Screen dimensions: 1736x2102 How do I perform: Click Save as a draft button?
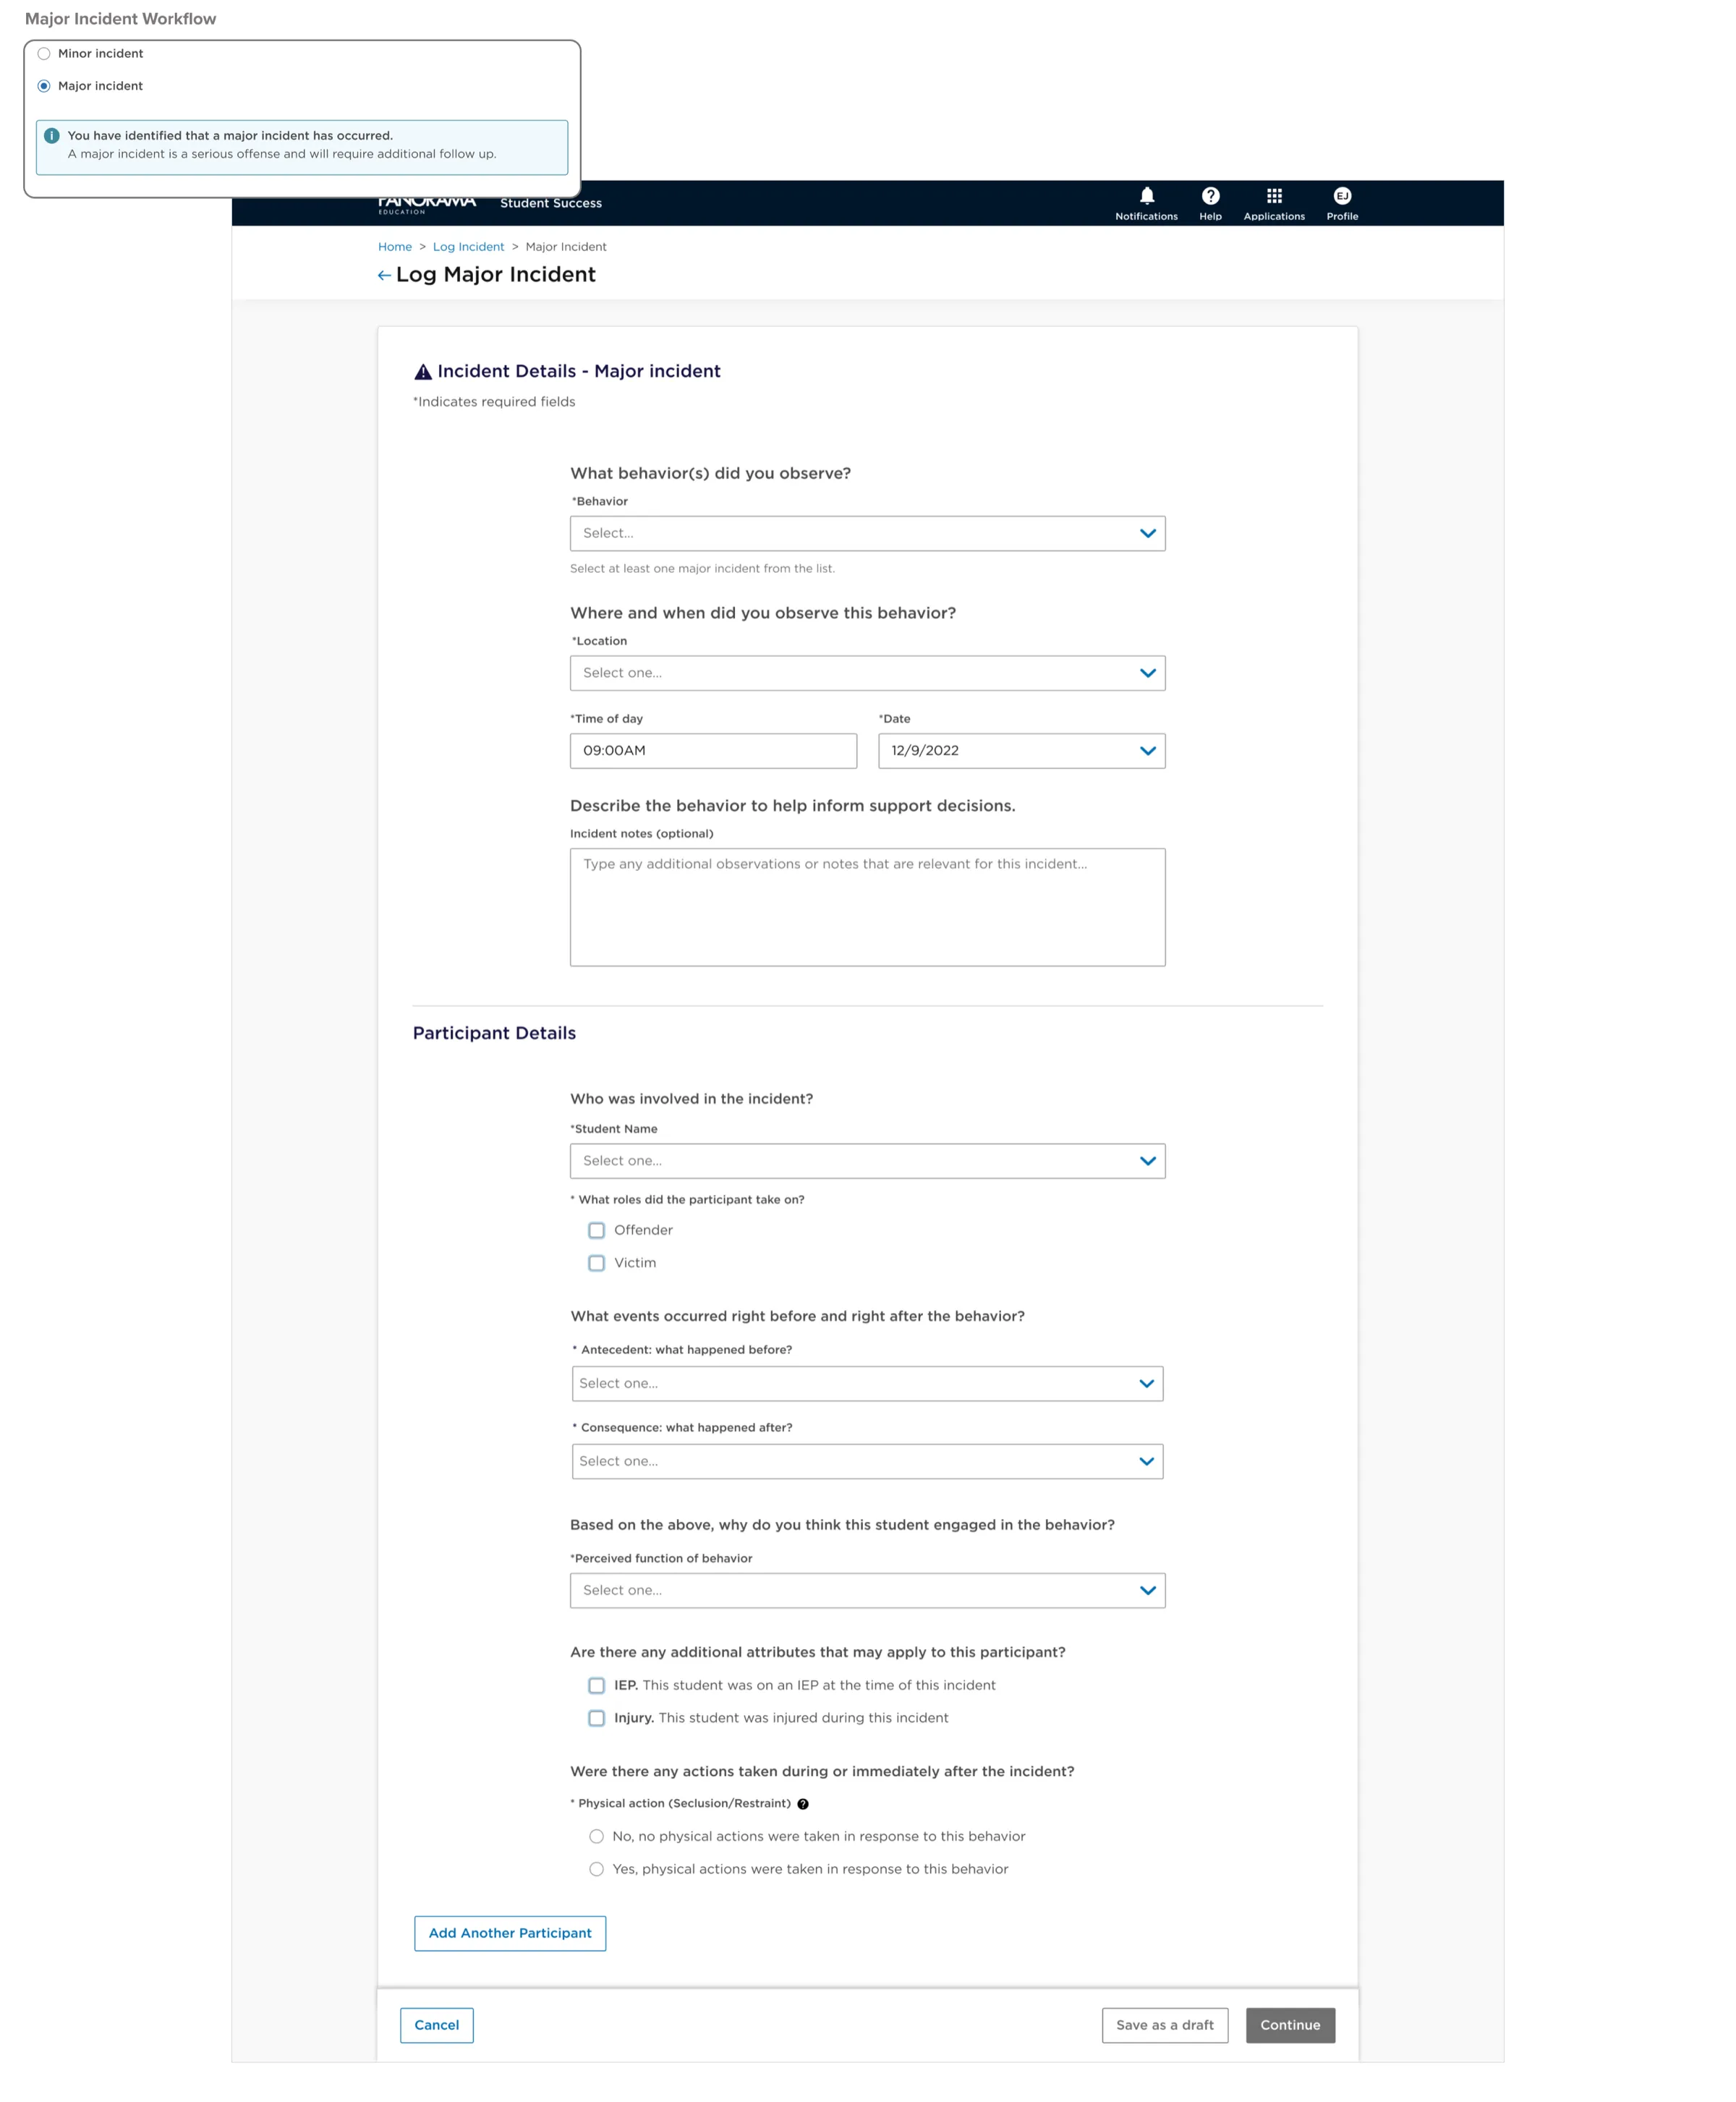click(x=1165, y=2025)
